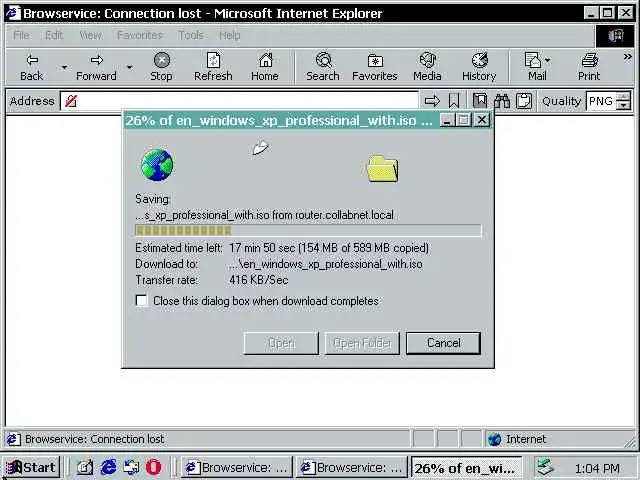
Task: Click the Download to file path text
Action: [x=326, y=264]
